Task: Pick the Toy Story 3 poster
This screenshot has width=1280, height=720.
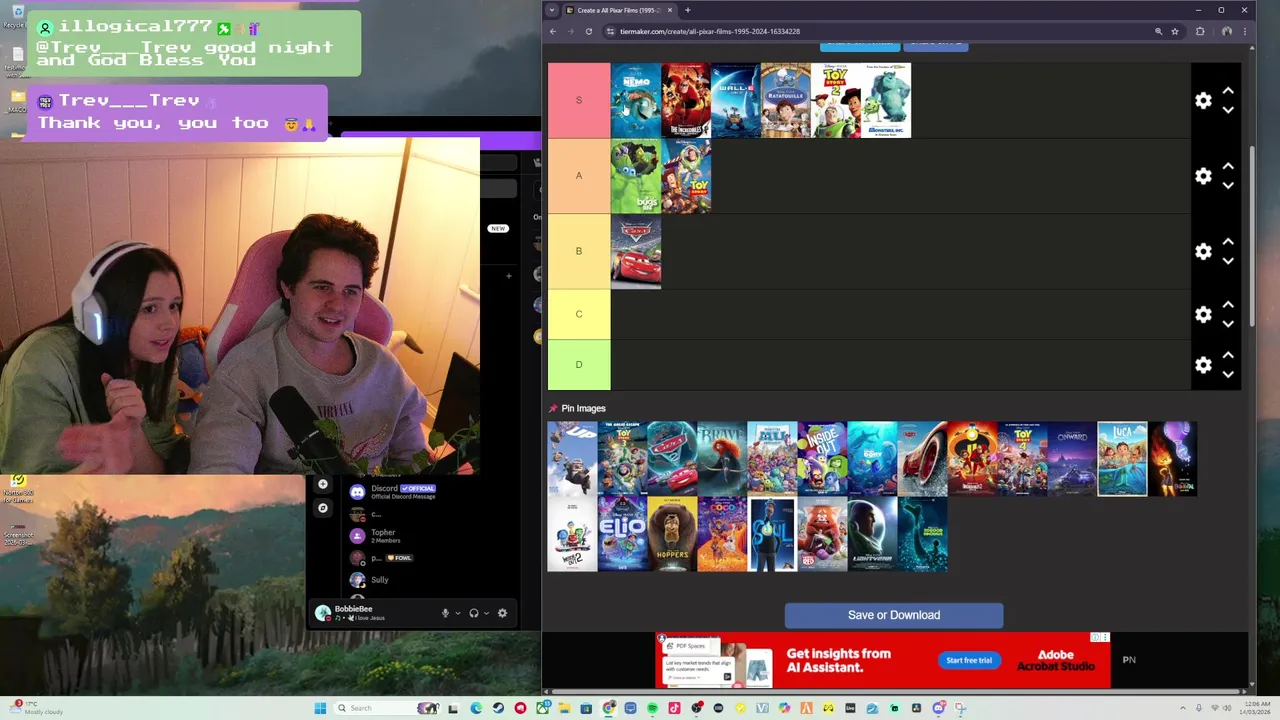Action: [622, 459]
